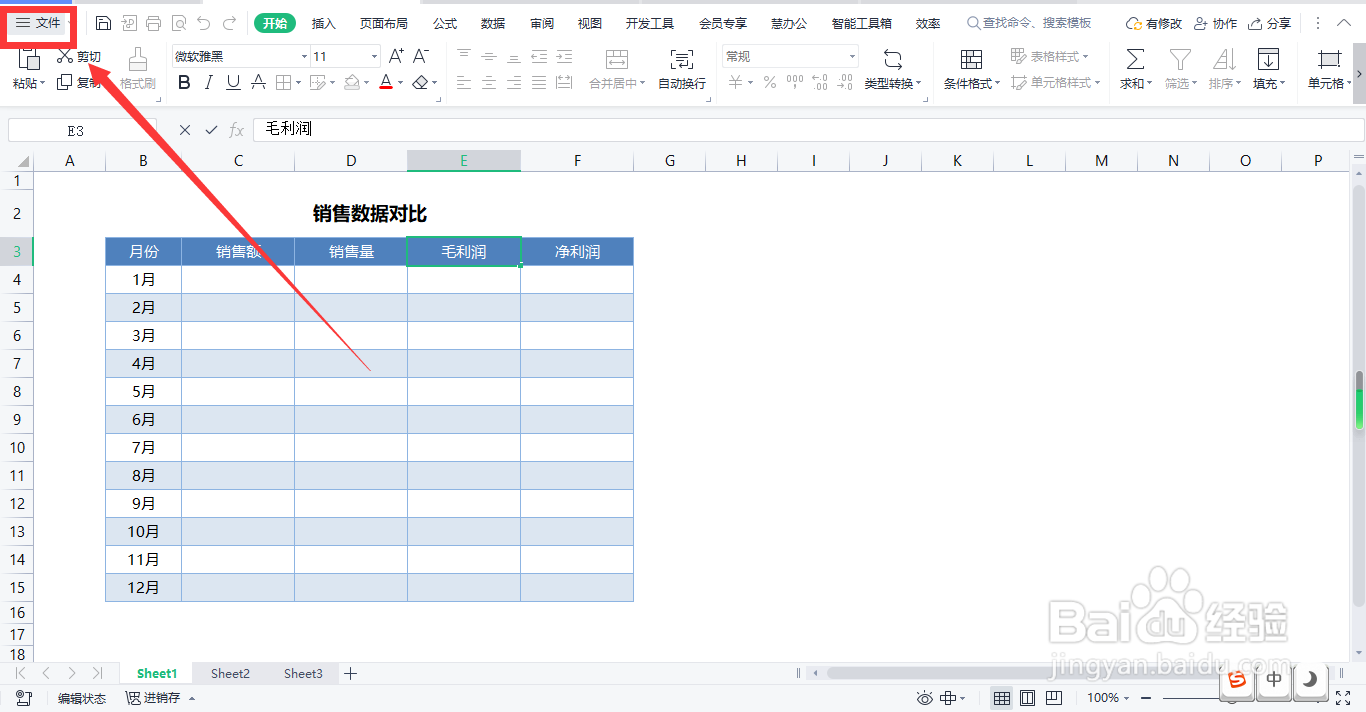Image resolution: width=1366 pixels, height=712 pixels.
Task: Click the fill color bucket swatch
Action: point(352,83)
